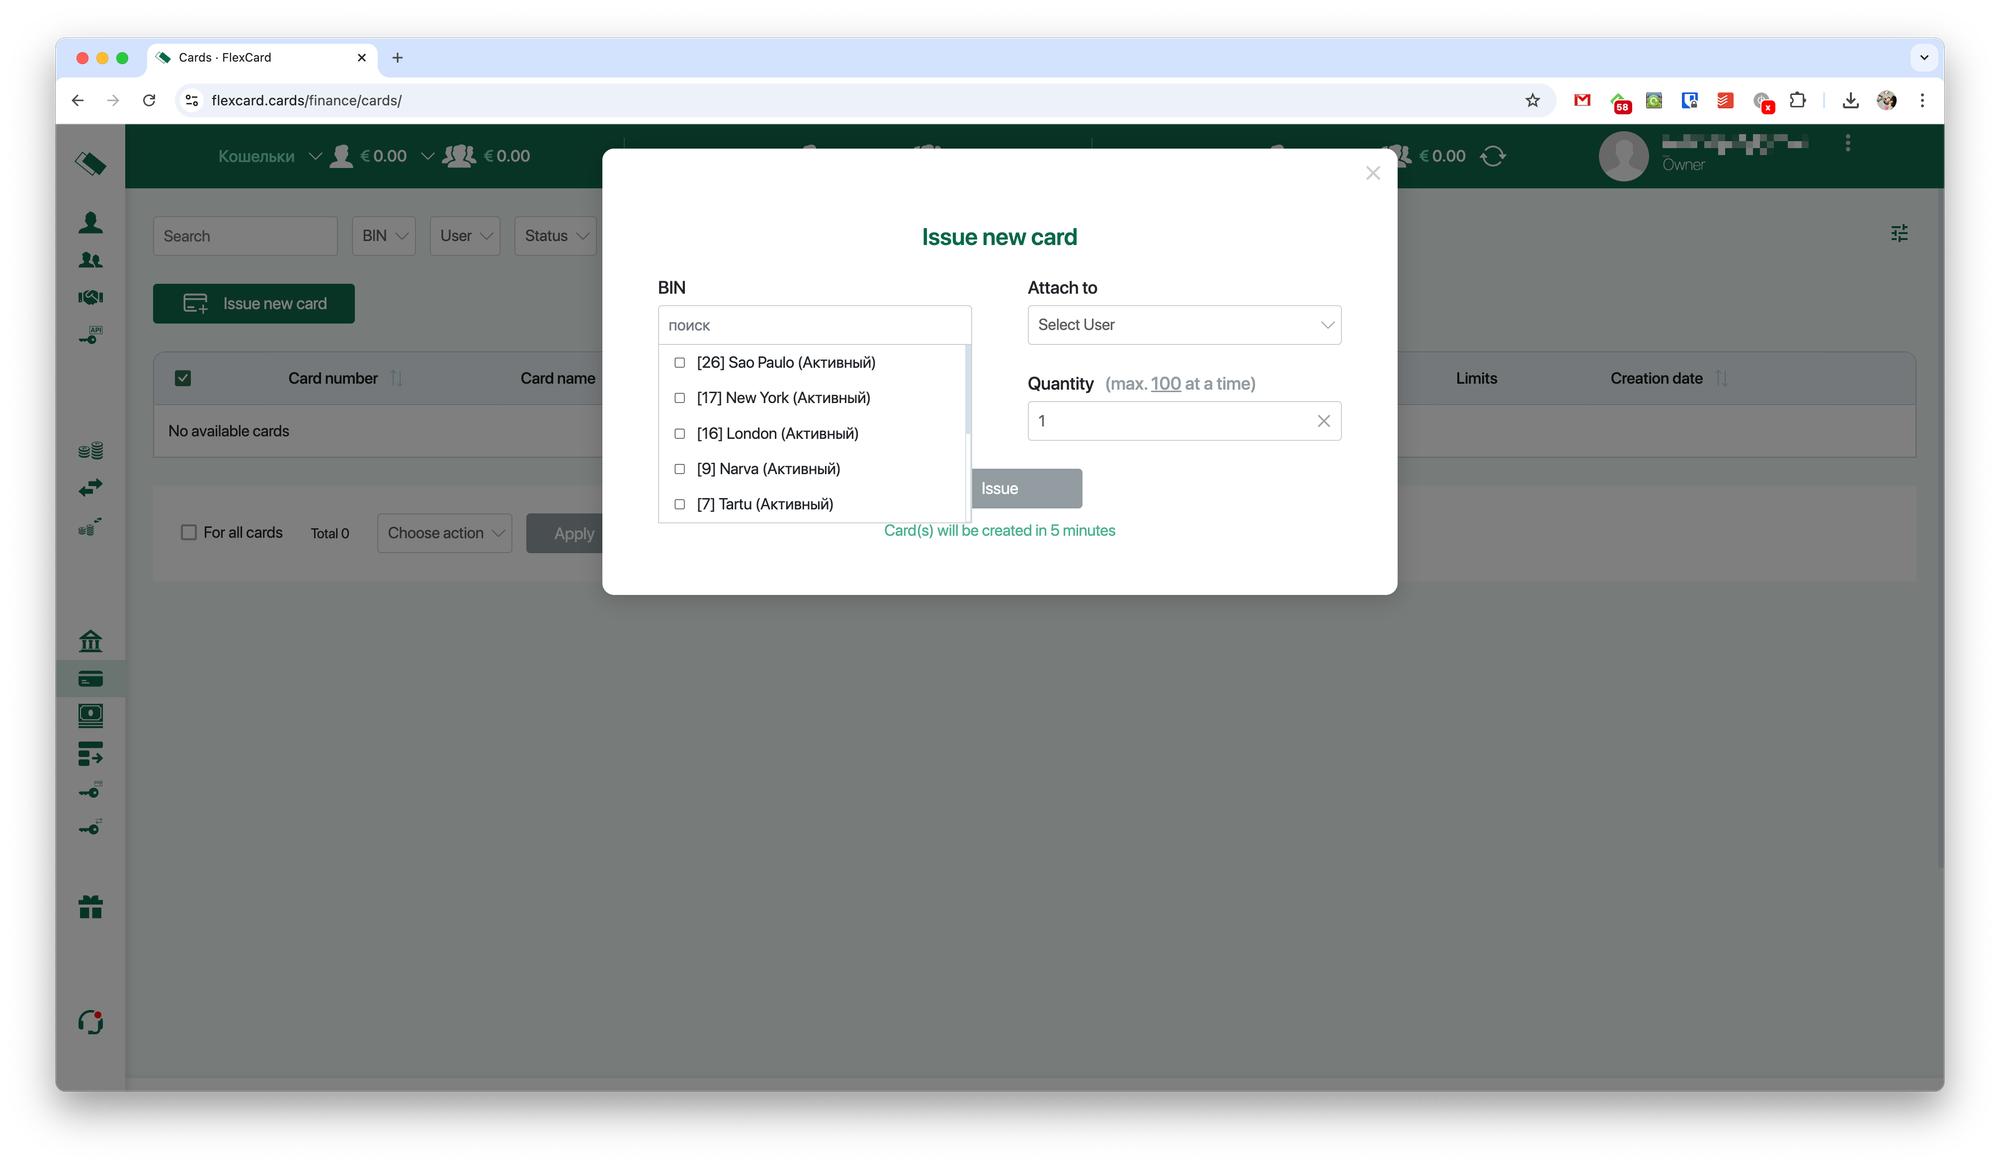Click the transfer arrows icon in sidebar
This screenshot has width=2000, height=1165.
(90, 488)
